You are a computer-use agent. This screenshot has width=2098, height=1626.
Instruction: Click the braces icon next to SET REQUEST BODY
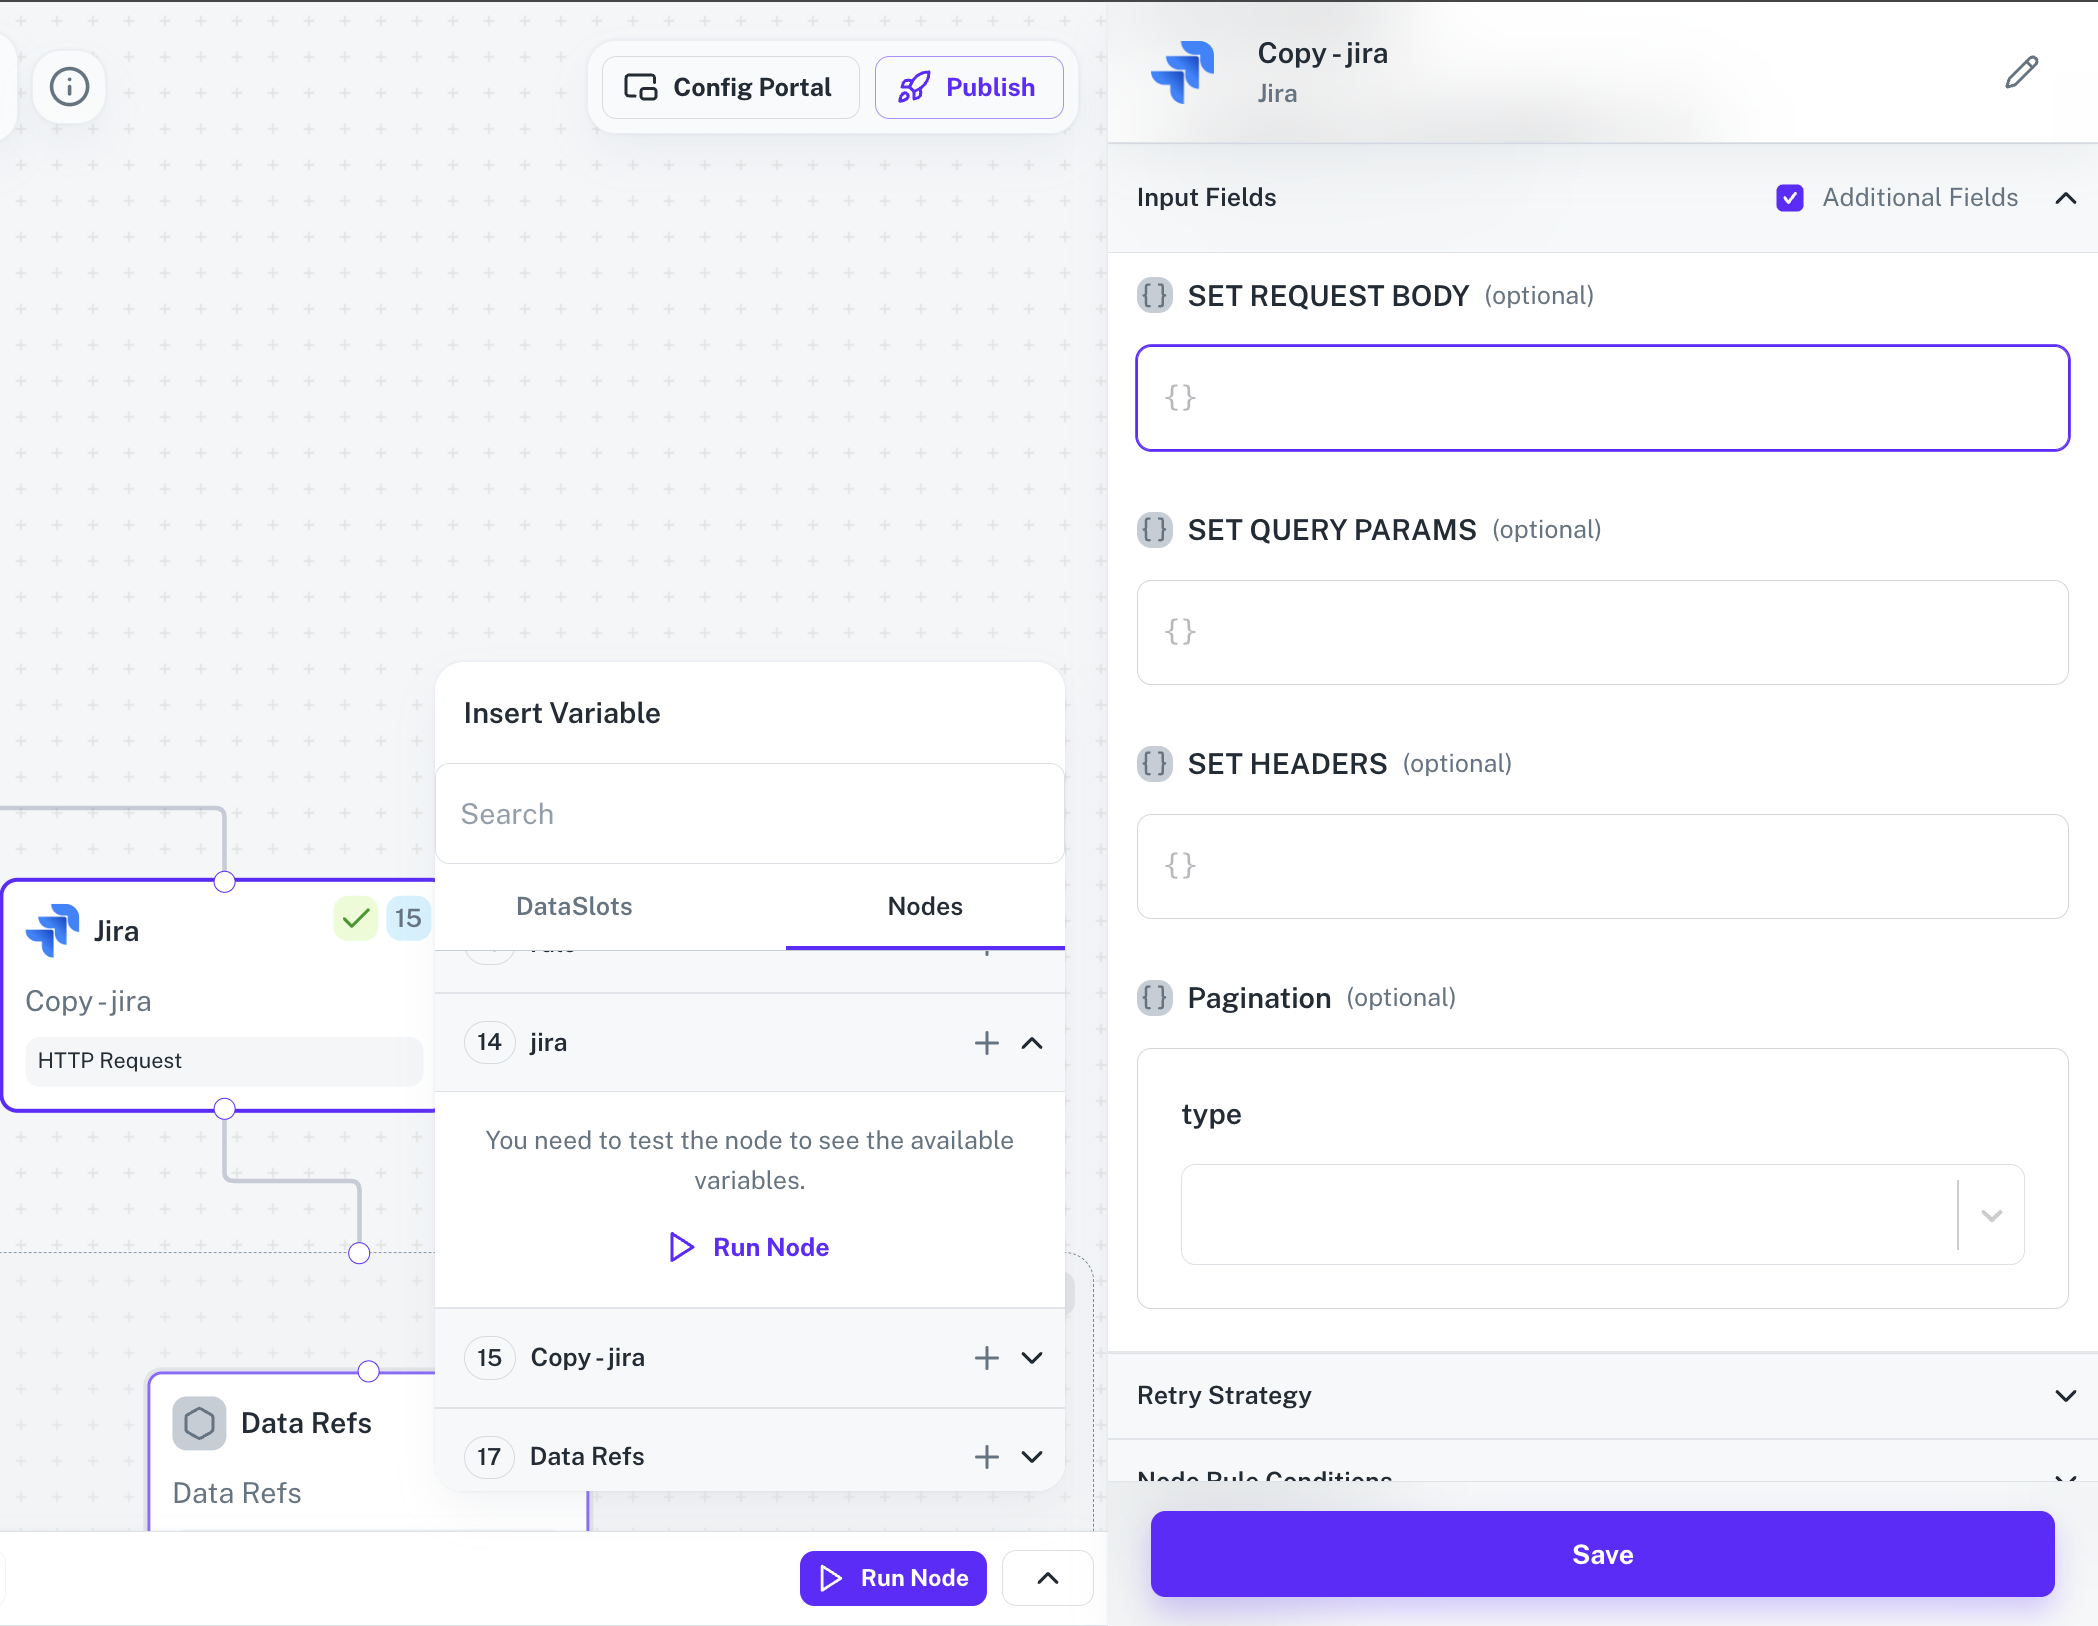1155,296
